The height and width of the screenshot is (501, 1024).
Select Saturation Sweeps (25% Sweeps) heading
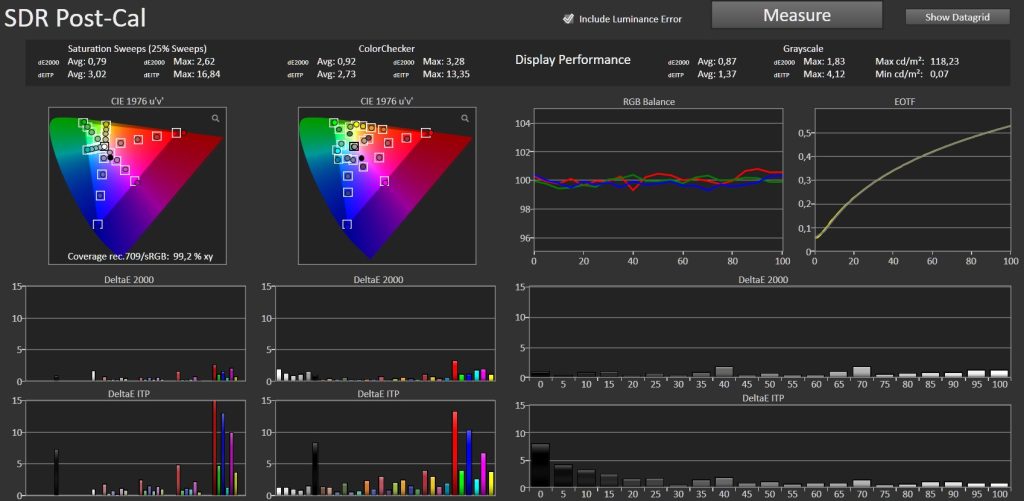click(x=137, y=49)
